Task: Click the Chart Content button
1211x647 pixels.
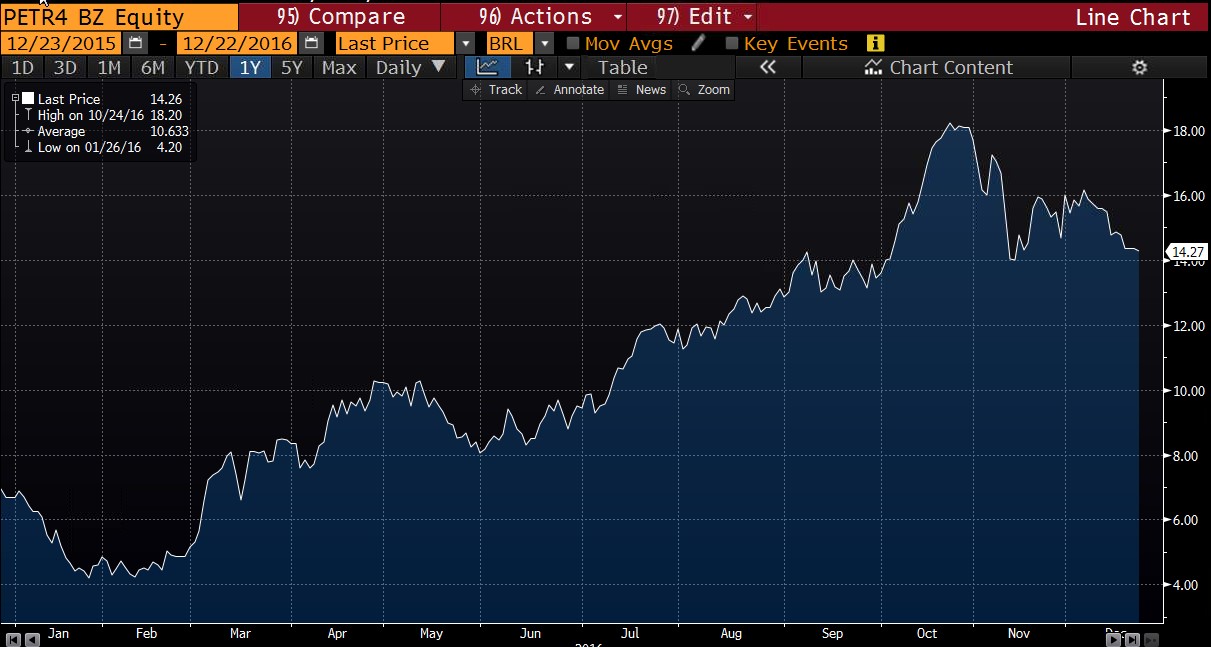Action: click(938, 67)
